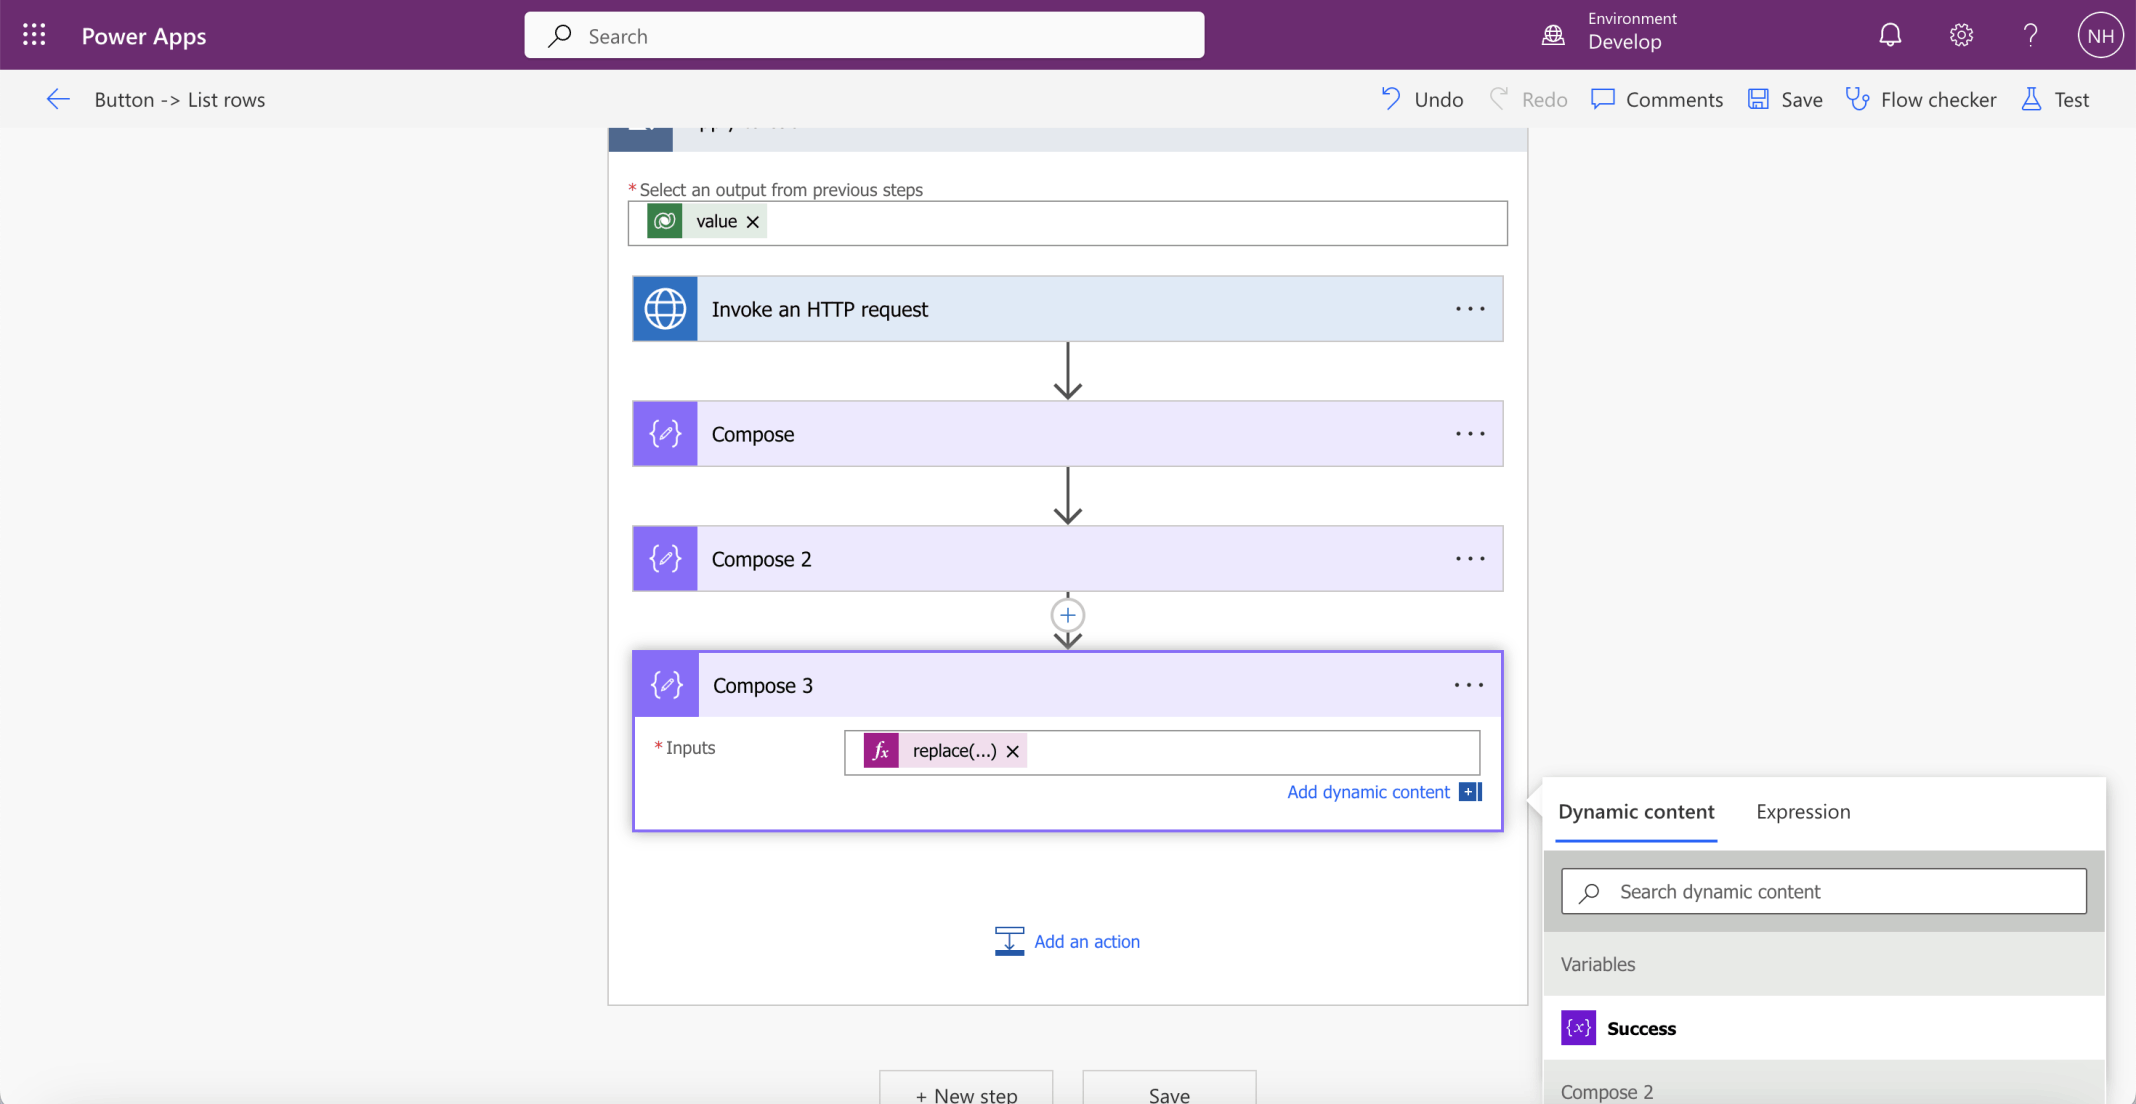
Task: Open the app launcher waffle icon
Action: (x=34, y=35)
